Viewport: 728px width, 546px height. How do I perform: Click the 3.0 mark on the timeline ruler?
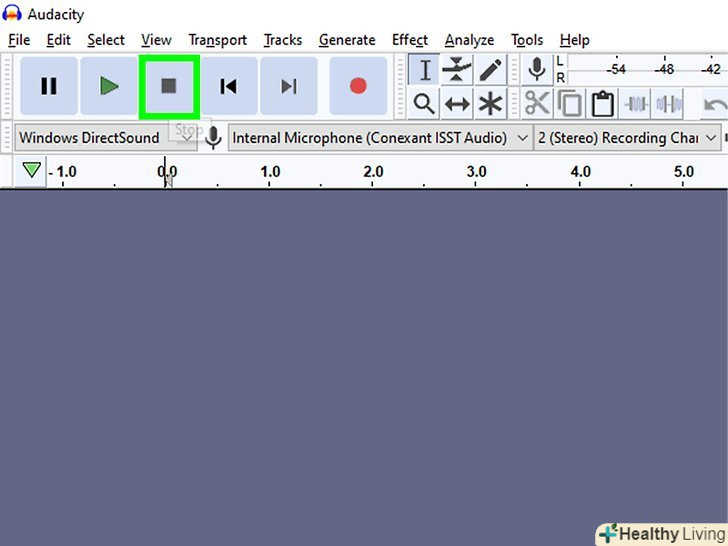tap(476, 172)
